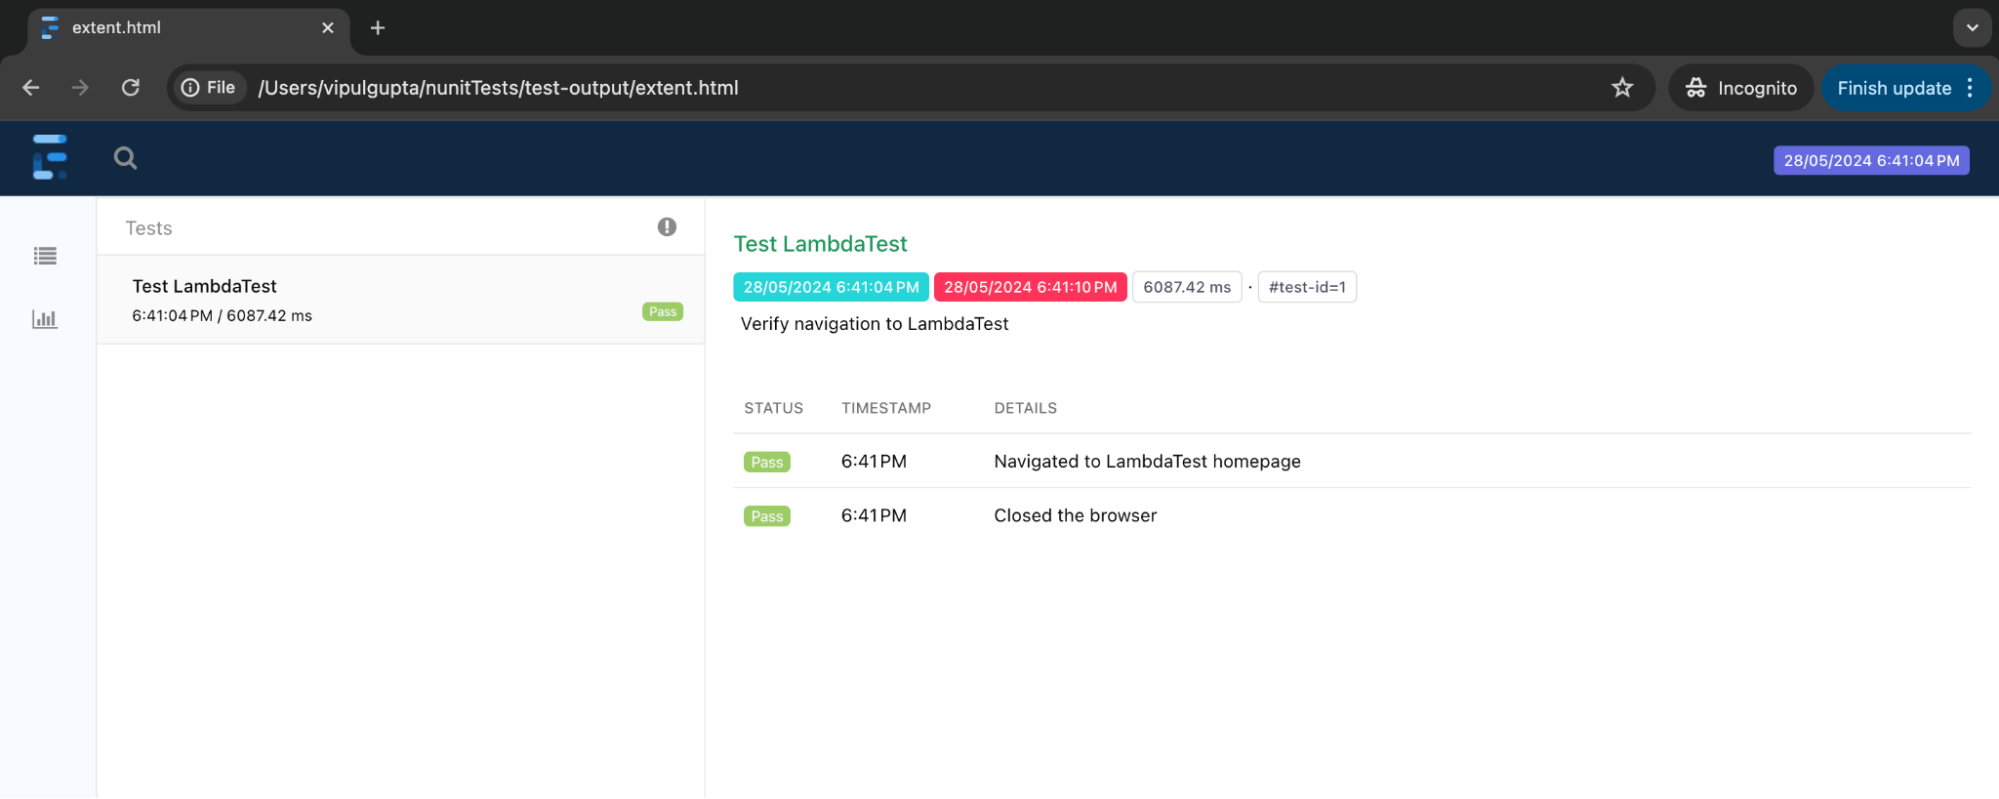Click the start time badge 6:41:04 PM
The height and width of the screenshot is (799, 1999).
click(831, 287)
